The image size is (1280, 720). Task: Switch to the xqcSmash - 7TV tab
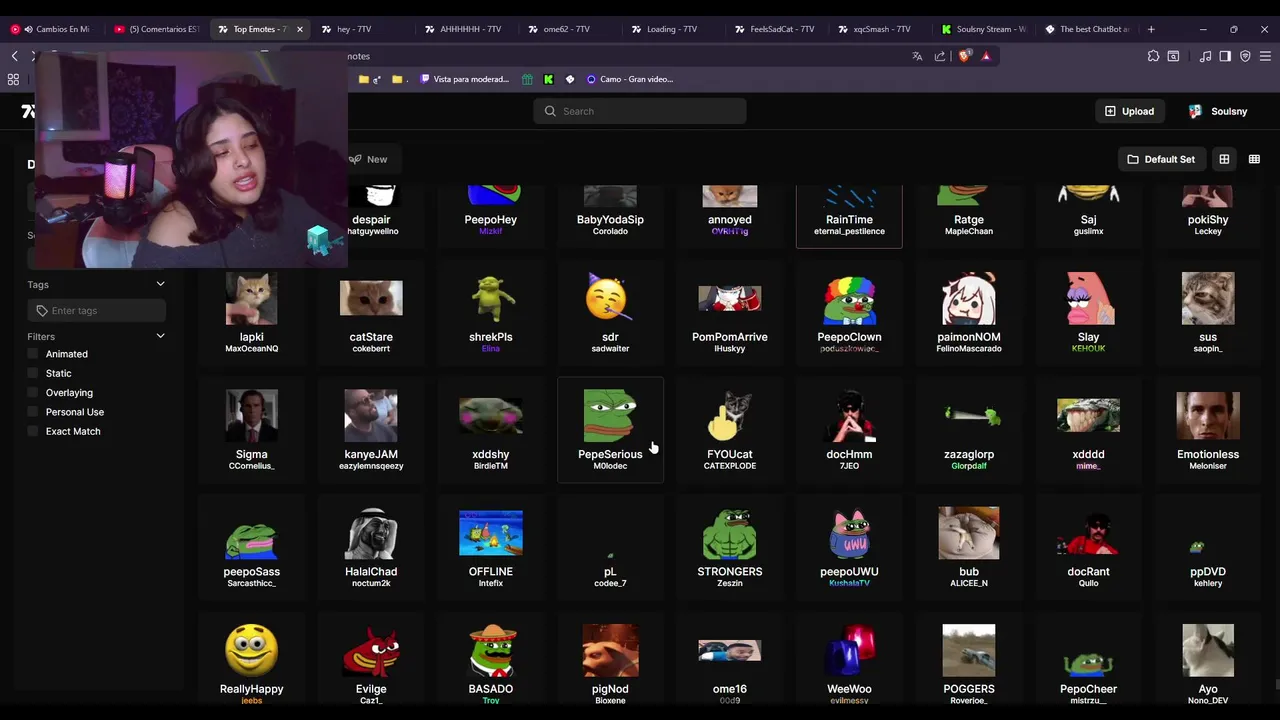(881, 29)
